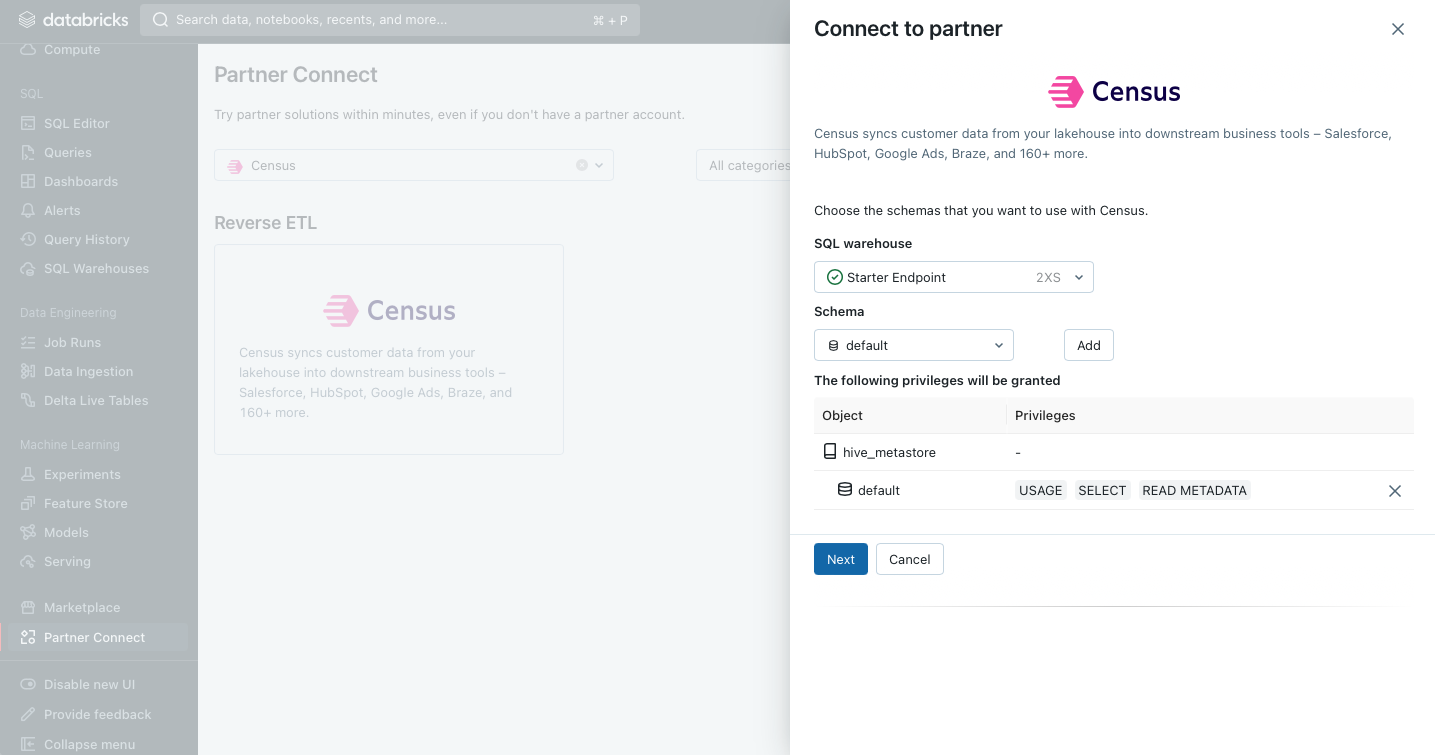Viewport: 1435px width, 755px height.
Task: Click the Compute cloud icon
Action: click(x=28, y=49)
